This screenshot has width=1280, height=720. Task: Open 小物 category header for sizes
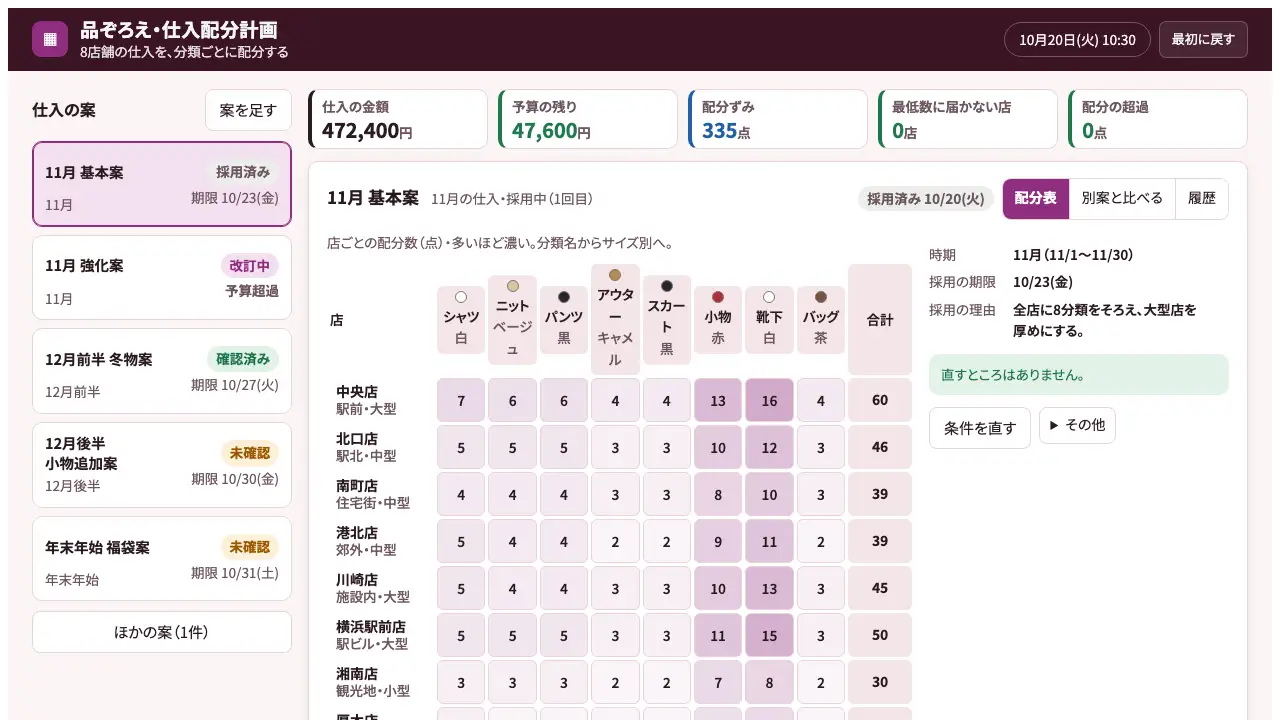(x=718, y=320)
